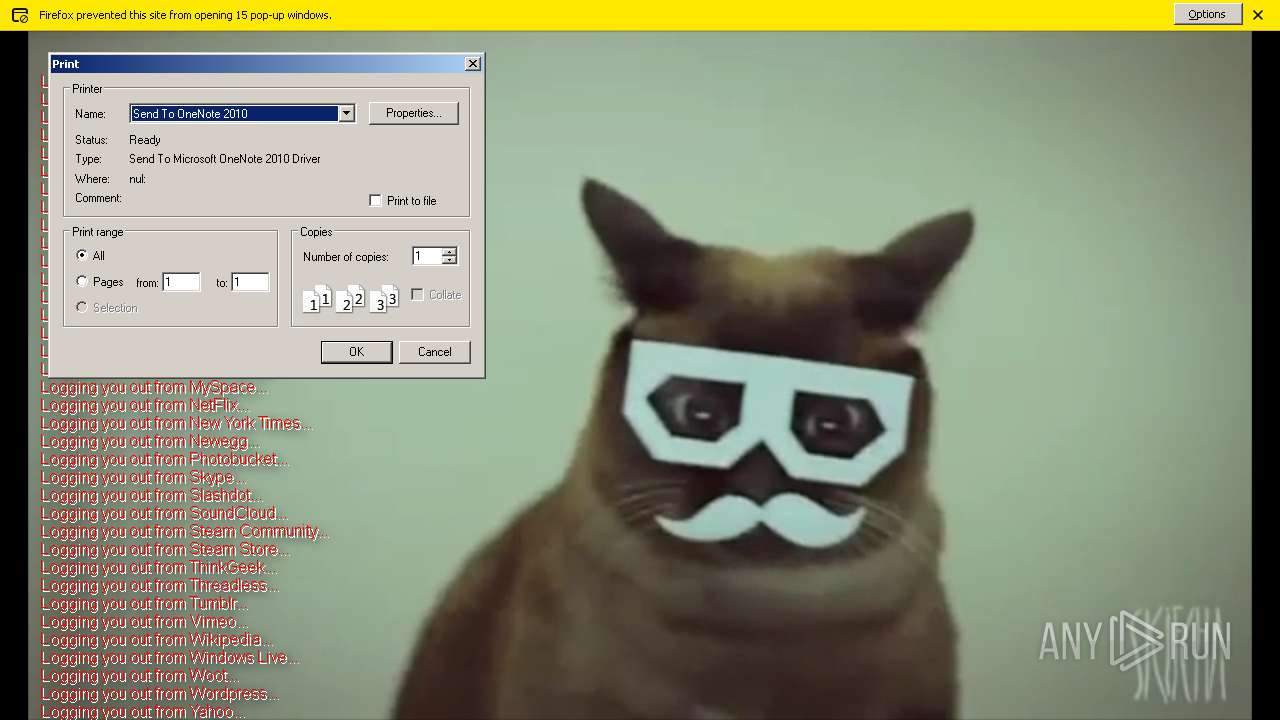The width and height of the screenshot is (1280, 720).
Task: Click the 'Send To Microsoft OneNote 2010 Driver' text
Action: point(225,159)
